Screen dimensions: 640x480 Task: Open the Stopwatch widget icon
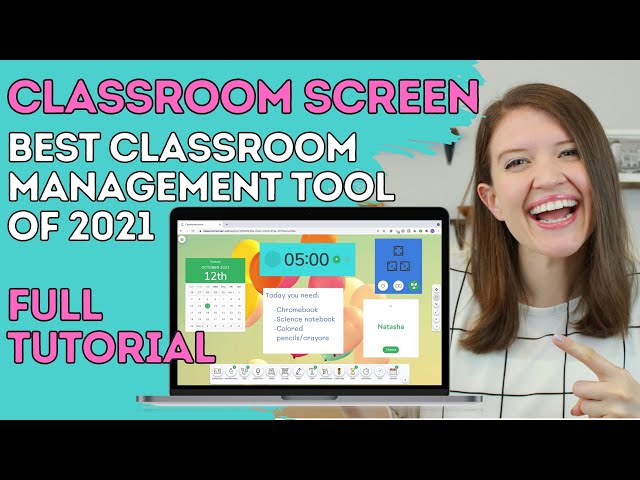click(x=366, y=371)
